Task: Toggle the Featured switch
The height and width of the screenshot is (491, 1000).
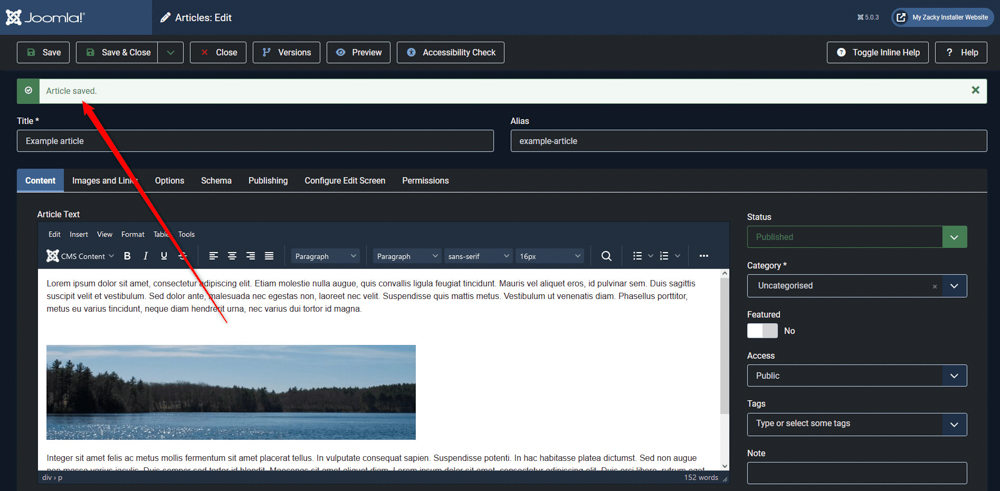Action: 762,330
